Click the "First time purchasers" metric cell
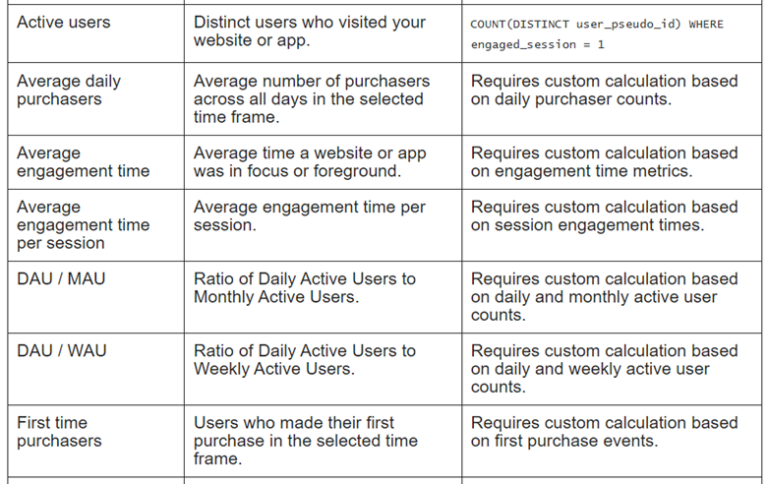The image size is (768, 484). 59,432
